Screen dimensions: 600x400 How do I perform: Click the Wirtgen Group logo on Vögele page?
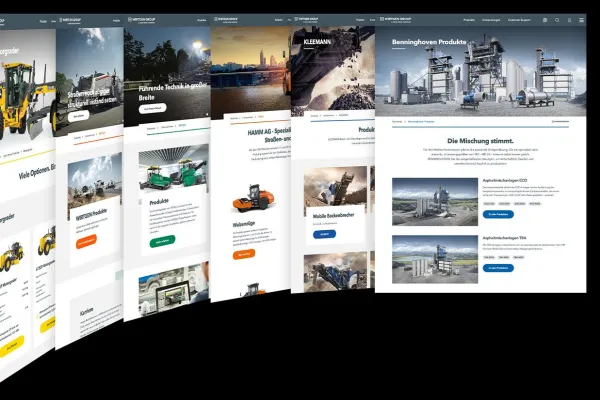[x=142, y=20]
